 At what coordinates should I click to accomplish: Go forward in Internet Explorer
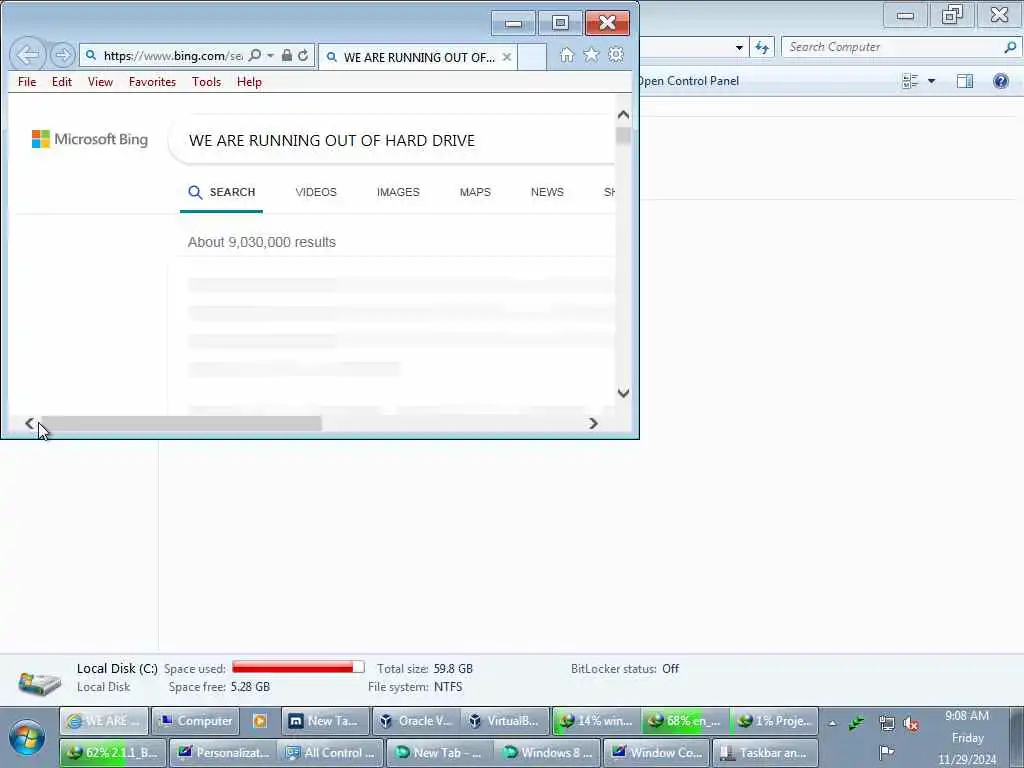coord(62,56)
